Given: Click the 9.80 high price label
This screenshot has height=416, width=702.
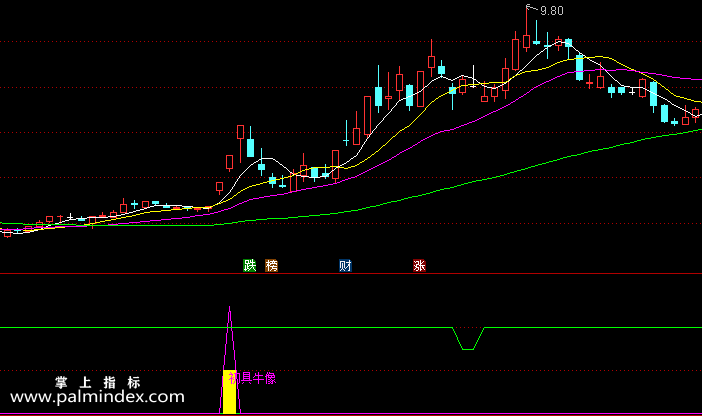Looking at the screenshot, I should (552, 11).
